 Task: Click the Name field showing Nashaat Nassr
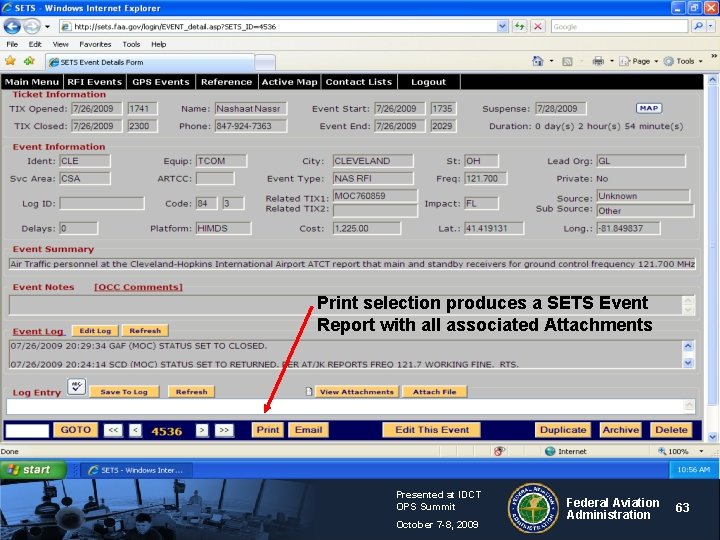251,109
